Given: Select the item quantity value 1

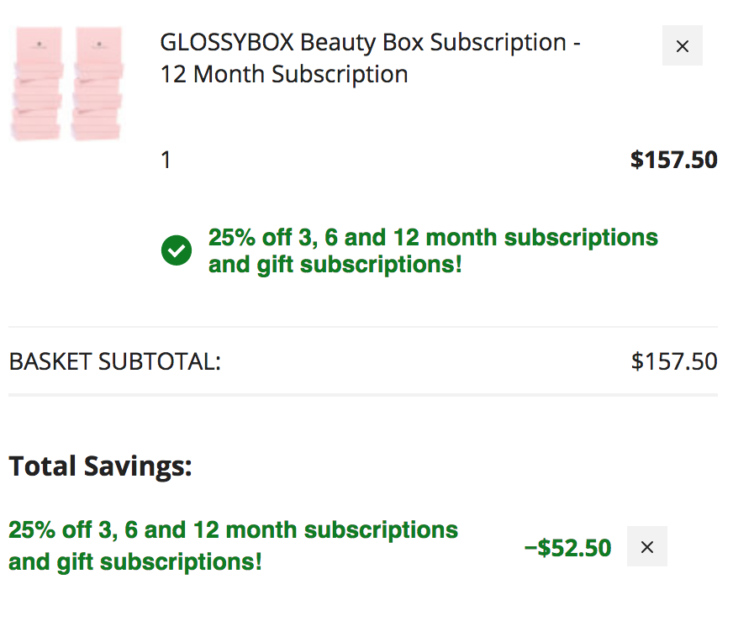Looking at the screenshot, I should [x=165, y=160].
